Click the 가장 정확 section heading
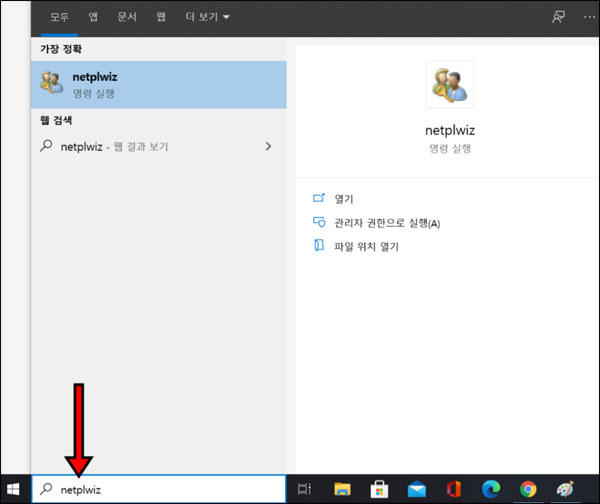 click(x=61, y=49)
